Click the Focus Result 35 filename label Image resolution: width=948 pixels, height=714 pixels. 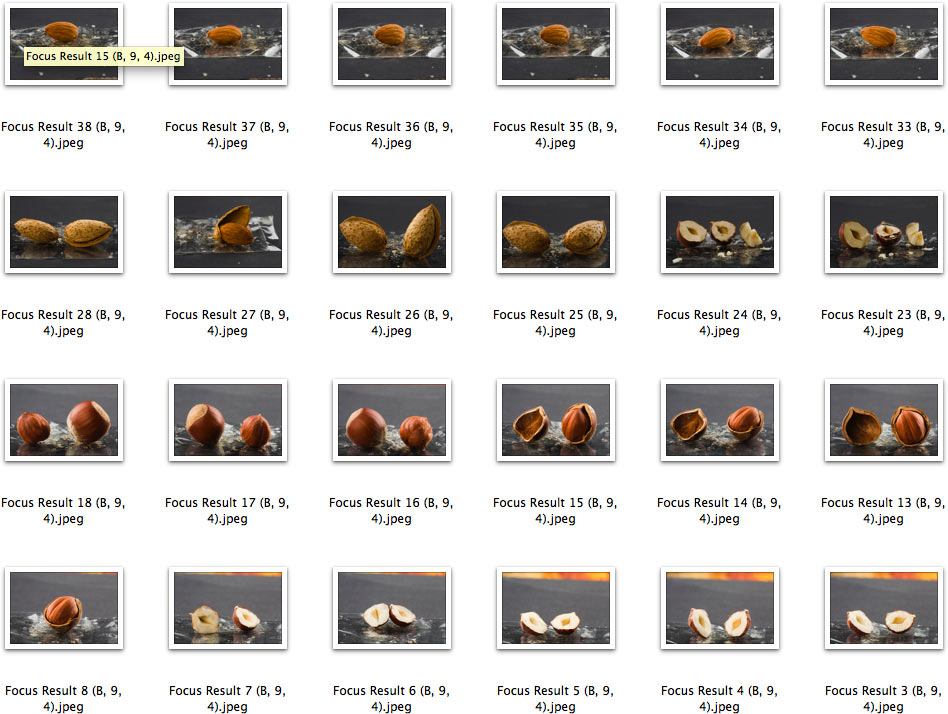[x=555, y=135]
